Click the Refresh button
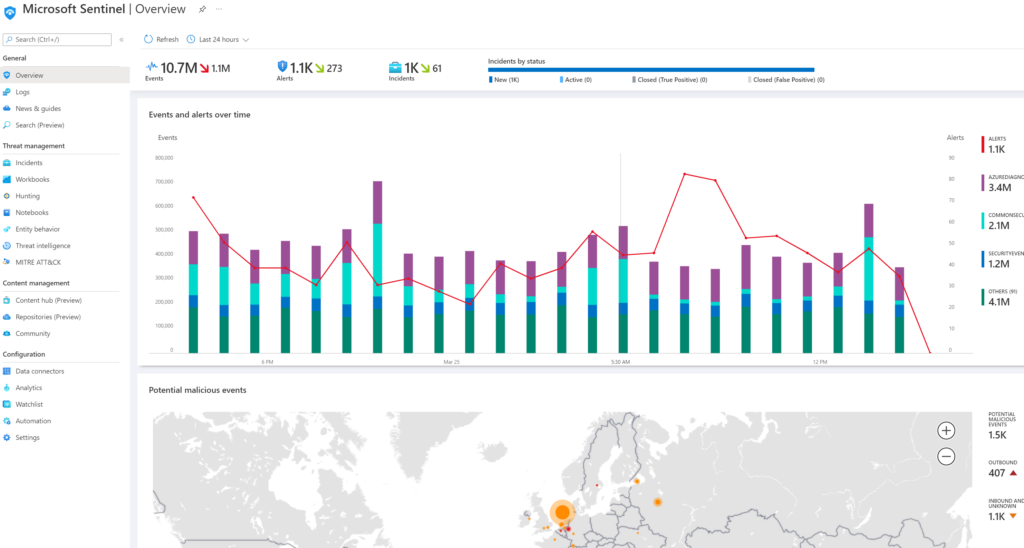This screenshot has height=548, width=1024. click(161, 40)
